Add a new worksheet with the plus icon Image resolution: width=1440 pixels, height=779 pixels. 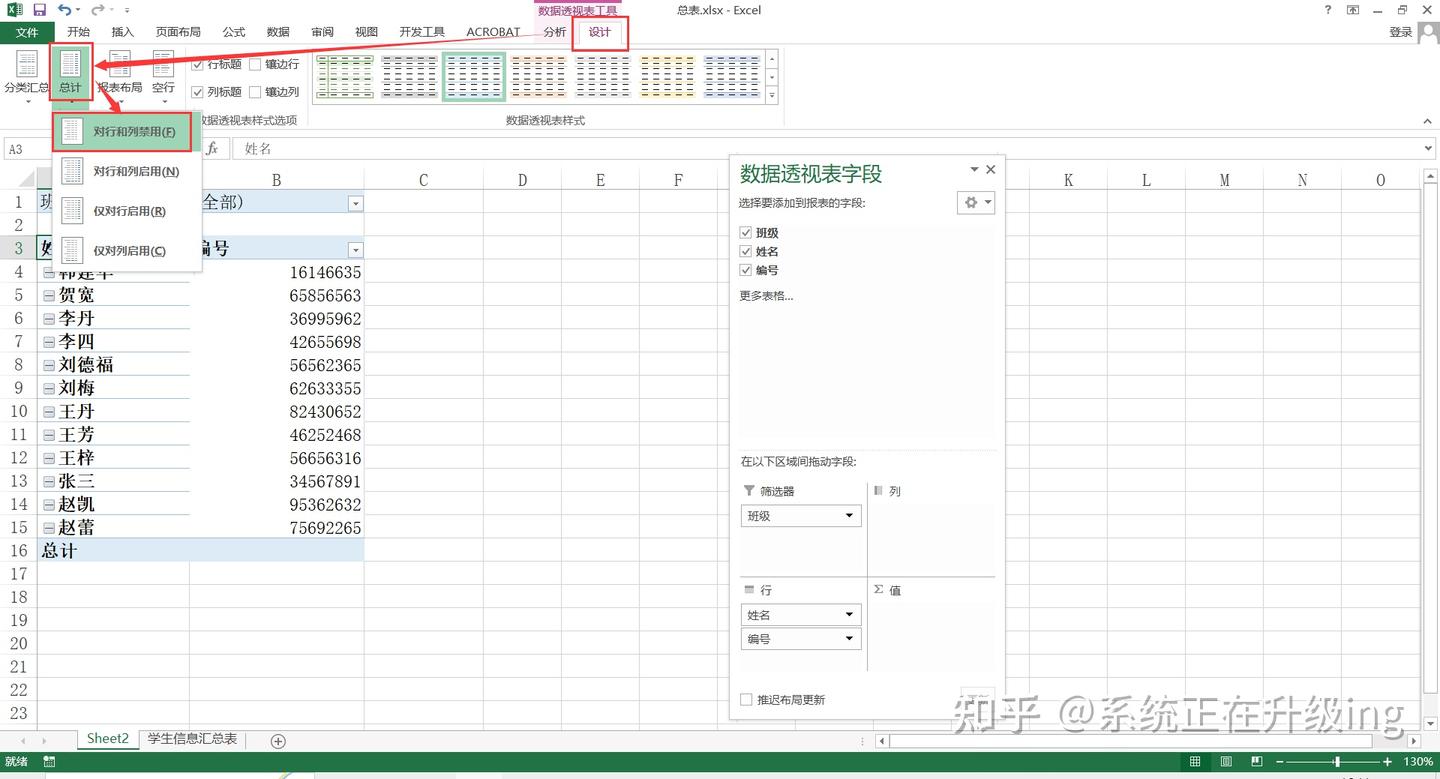[x=277, y=740]
